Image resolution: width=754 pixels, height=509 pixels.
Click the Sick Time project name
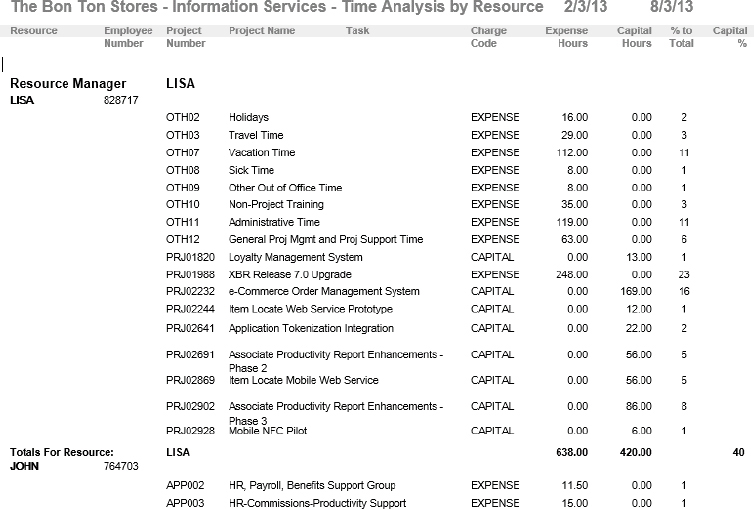coord(251,170)
